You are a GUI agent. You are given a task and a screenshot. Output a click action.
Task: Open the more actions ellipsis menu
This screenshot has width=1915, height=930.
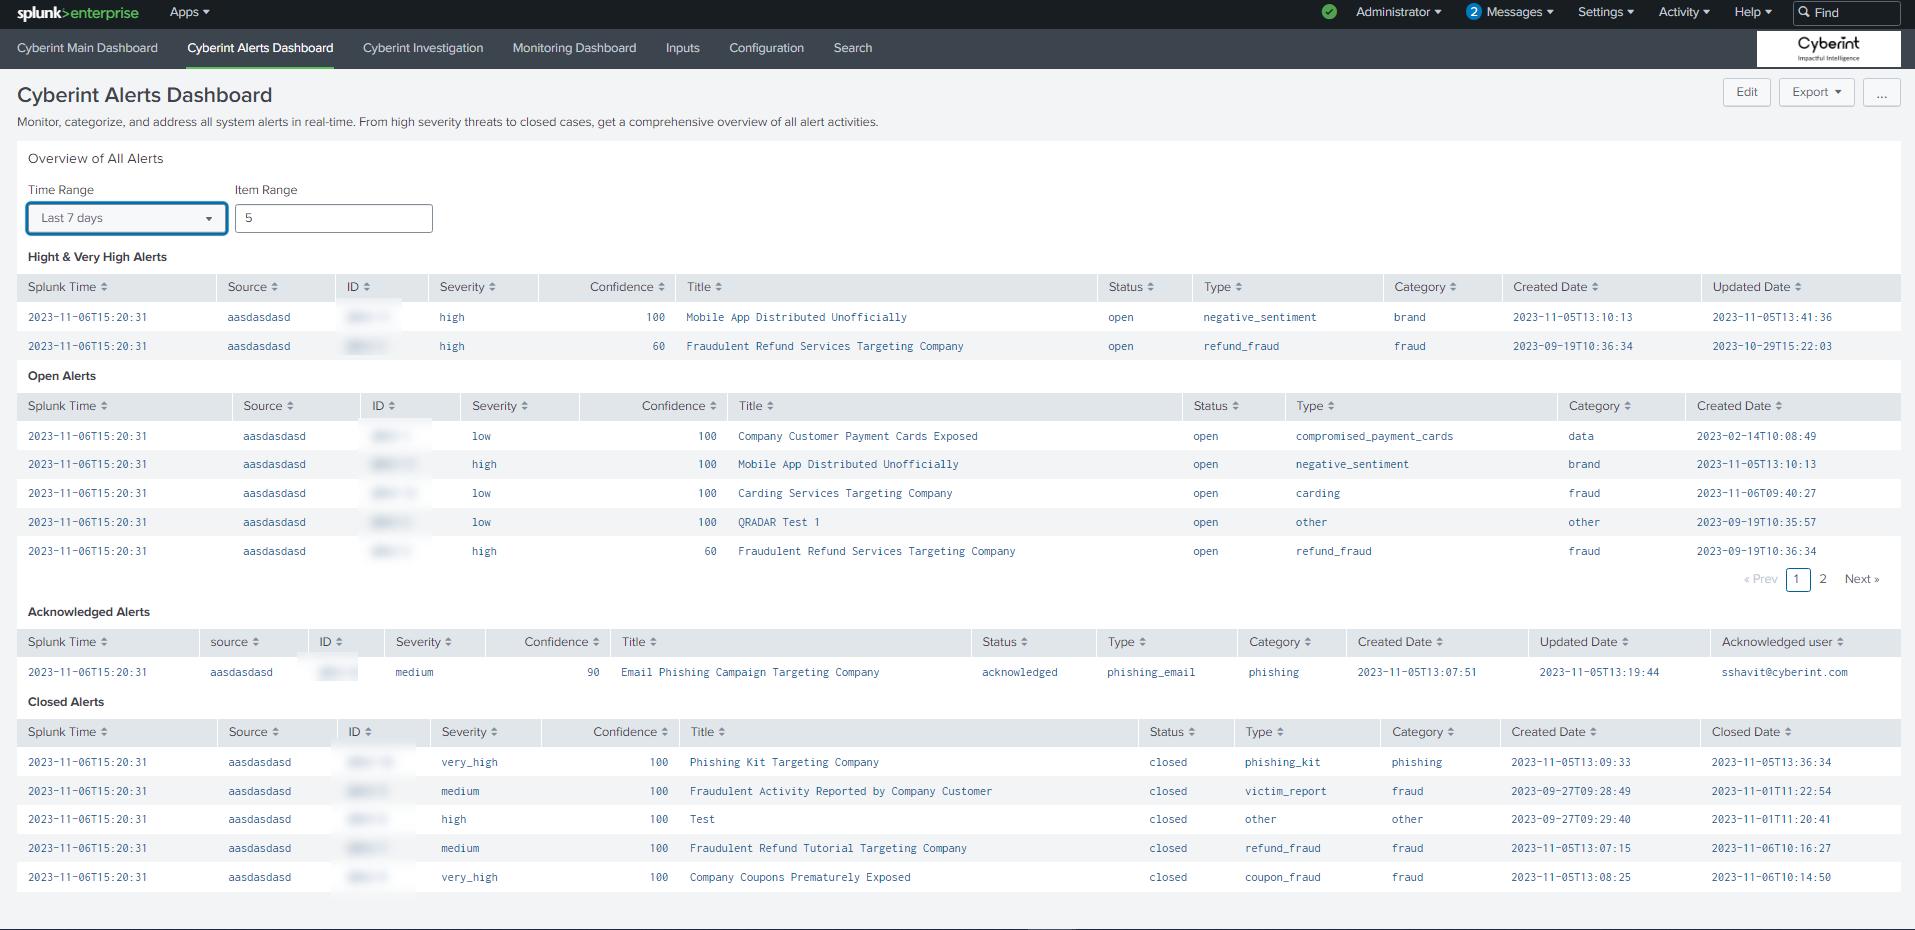click(x=1881, y=92)
